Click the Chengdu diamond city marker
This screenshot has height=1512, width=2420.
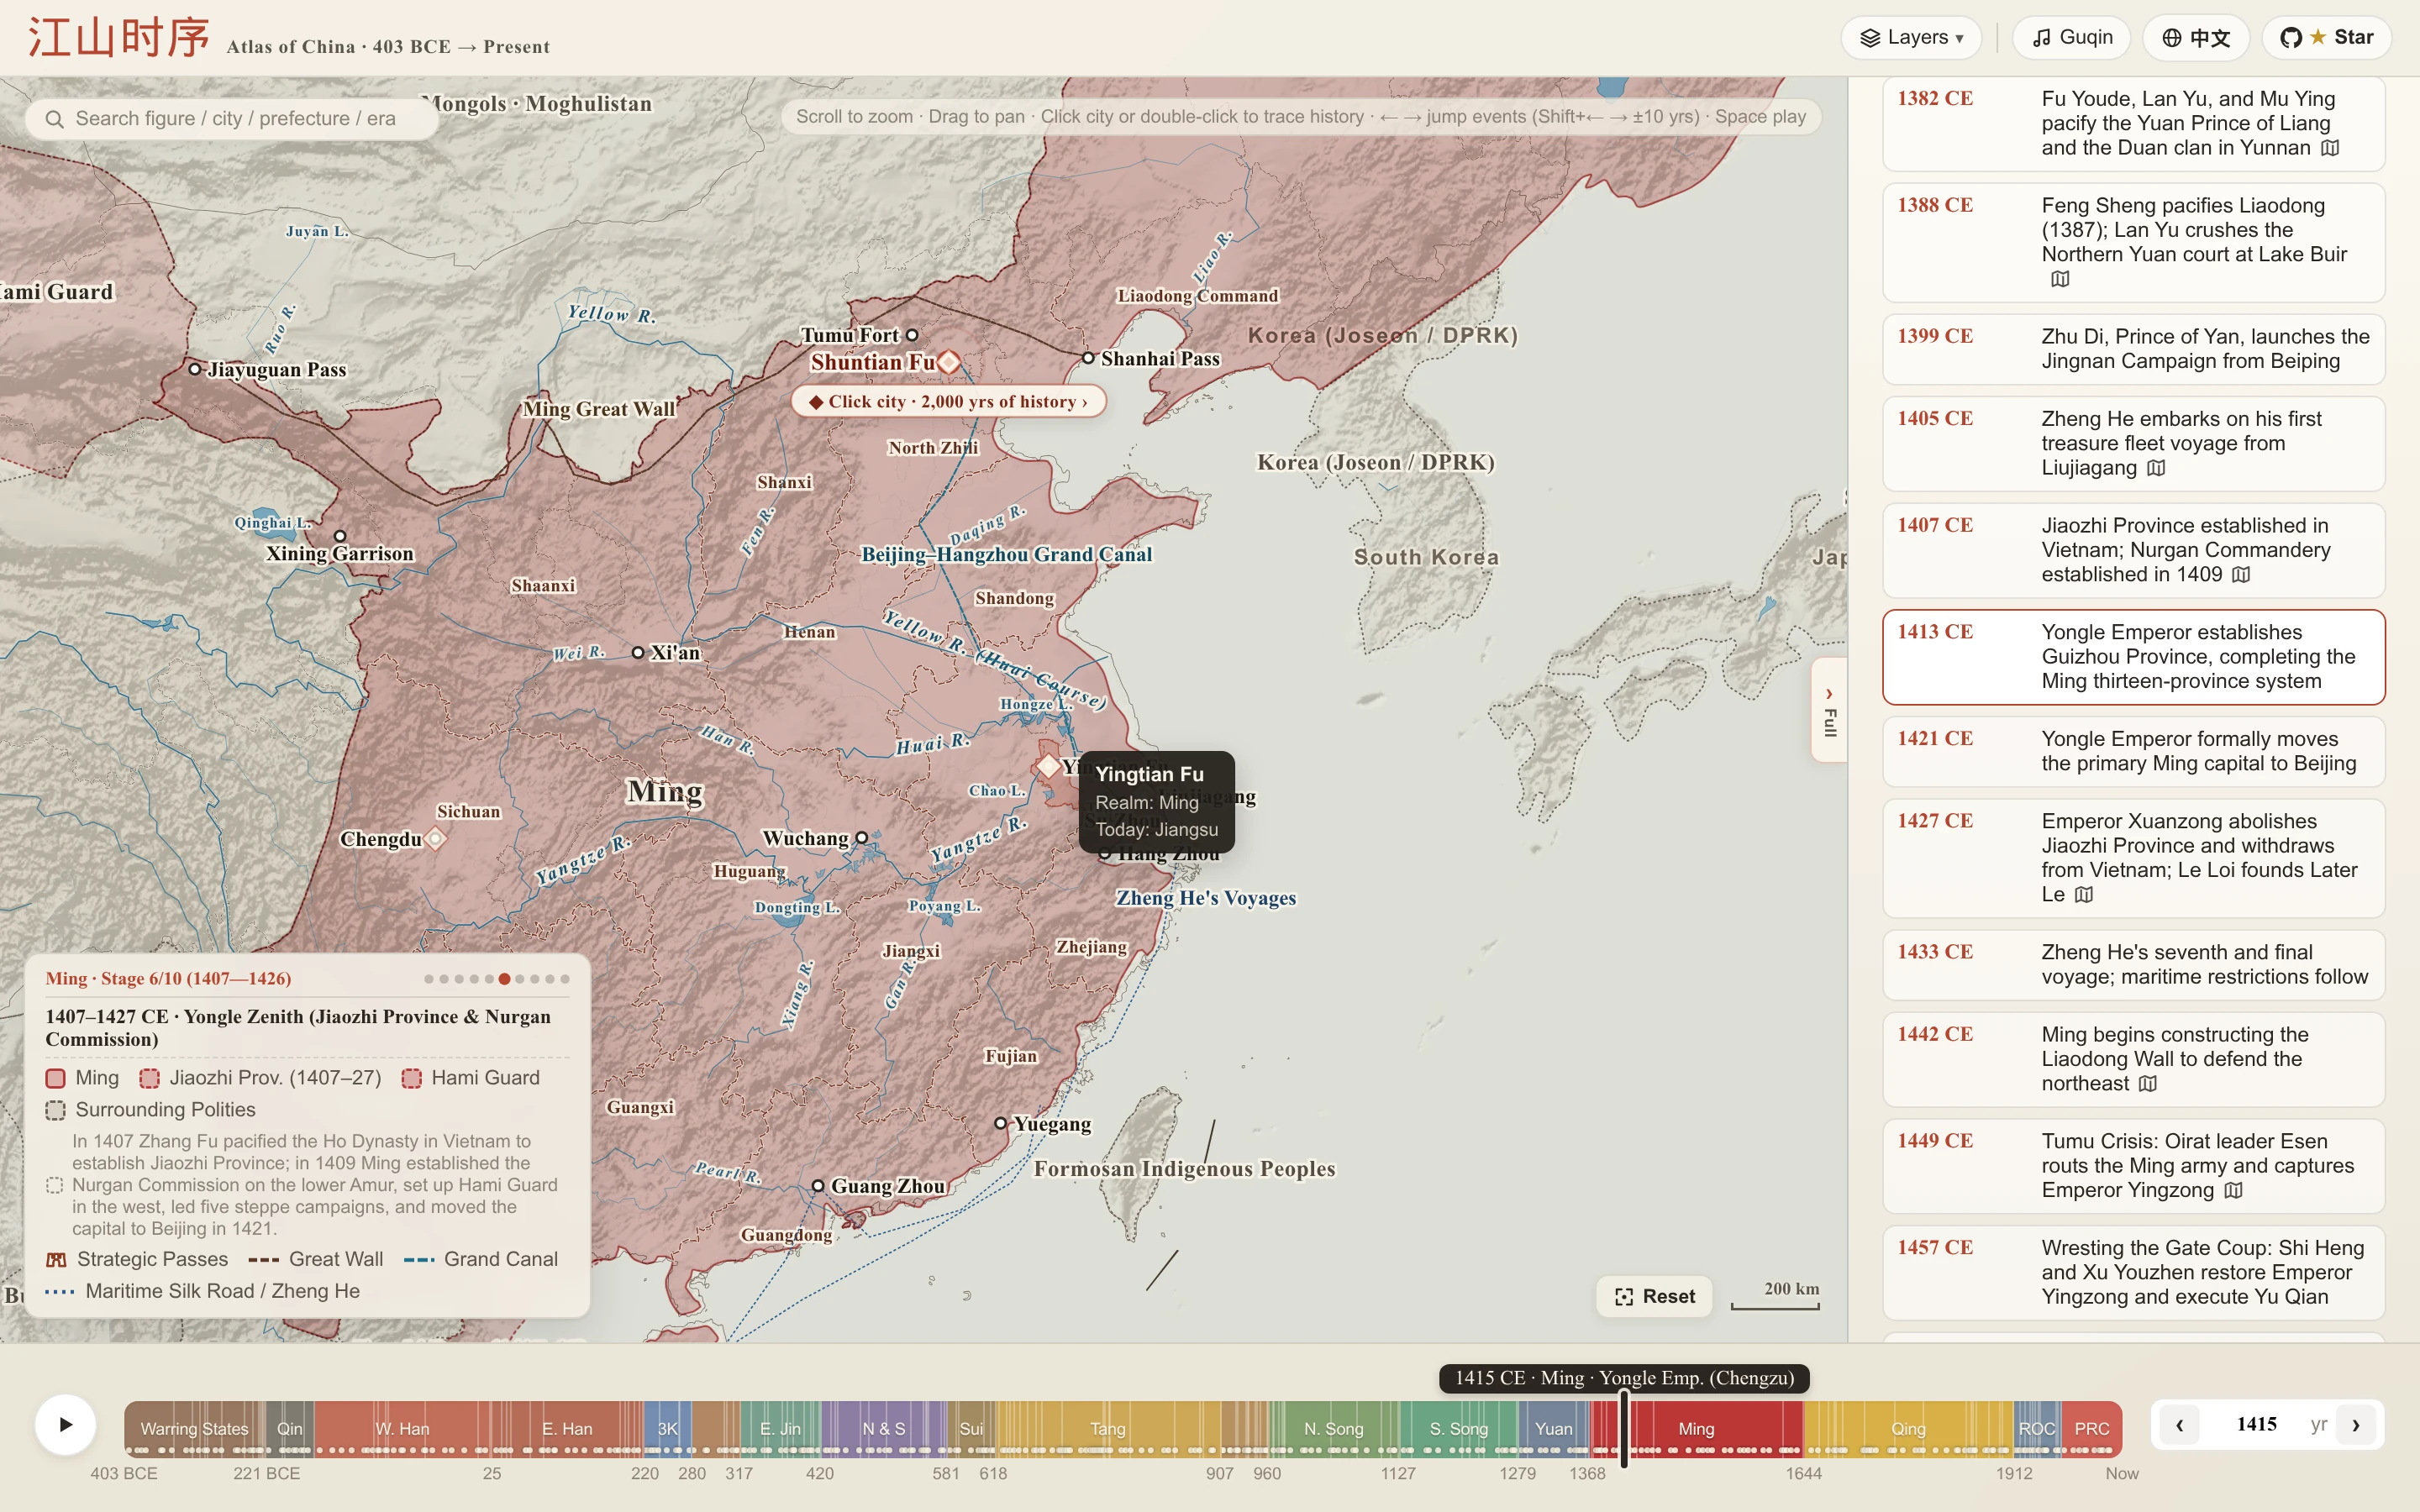tap(435, 839)
